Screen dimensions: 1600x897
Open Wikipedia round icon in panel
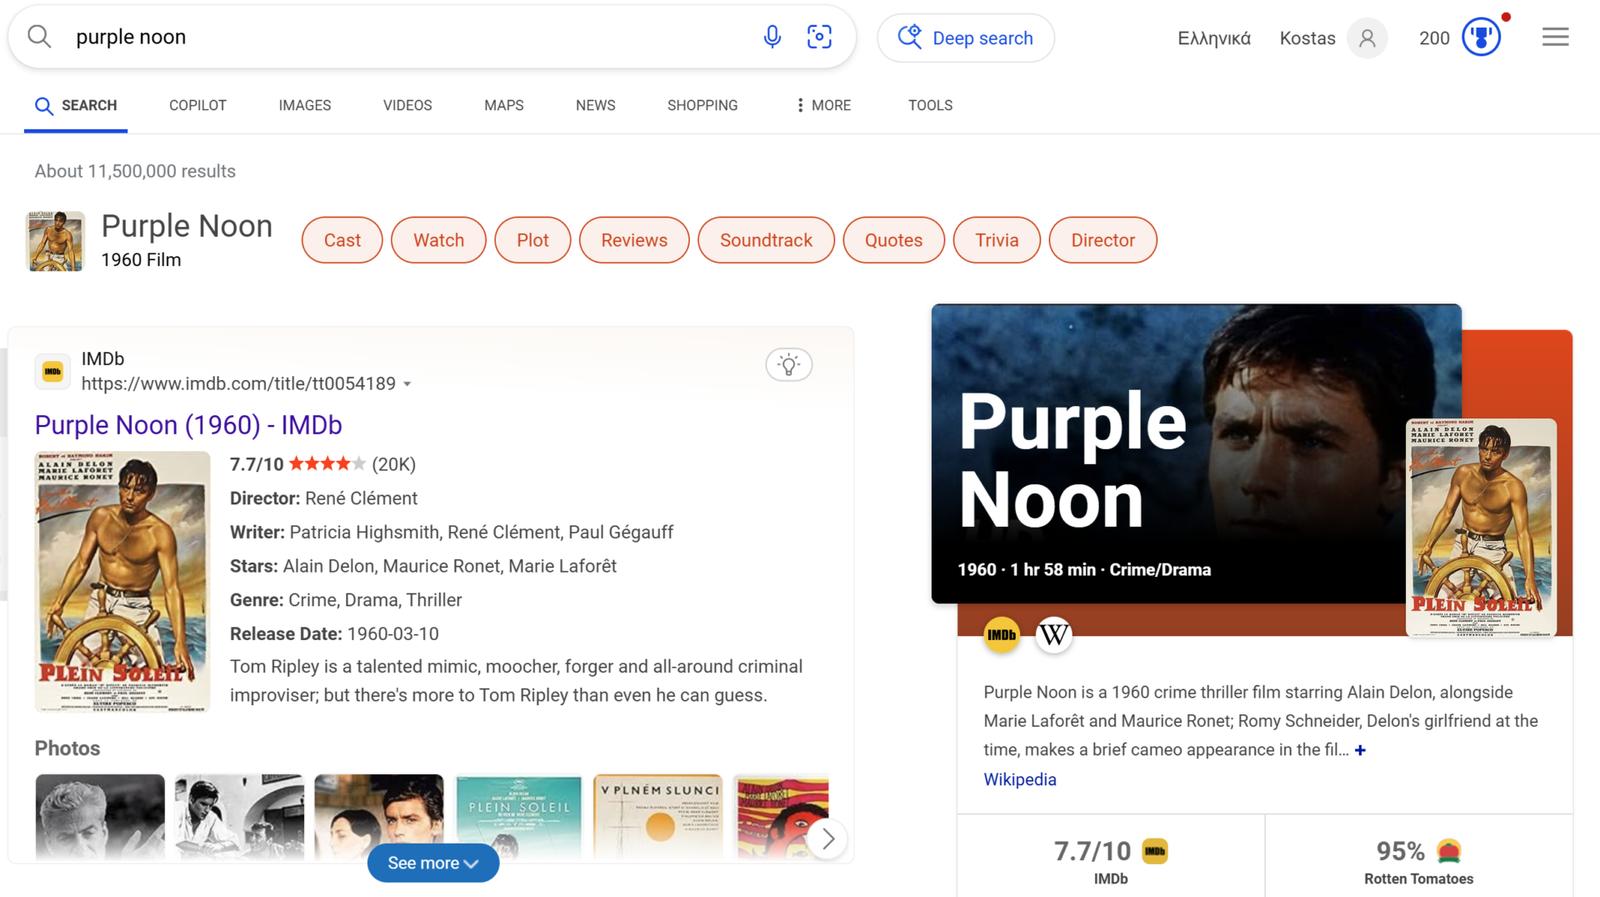(x=1053, y=635)
